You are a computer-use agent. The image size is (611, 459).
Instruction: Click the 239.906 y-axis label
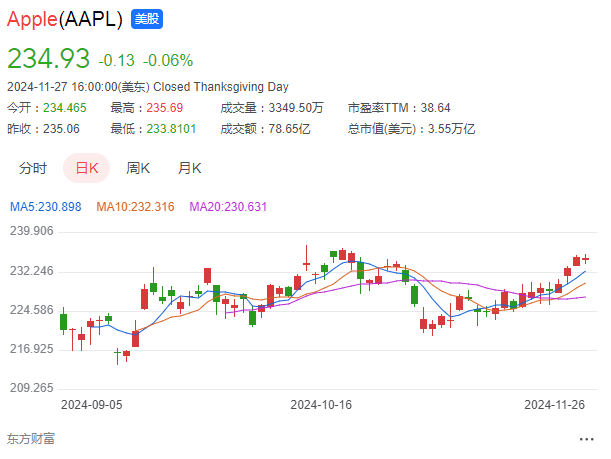pos(32,231)
